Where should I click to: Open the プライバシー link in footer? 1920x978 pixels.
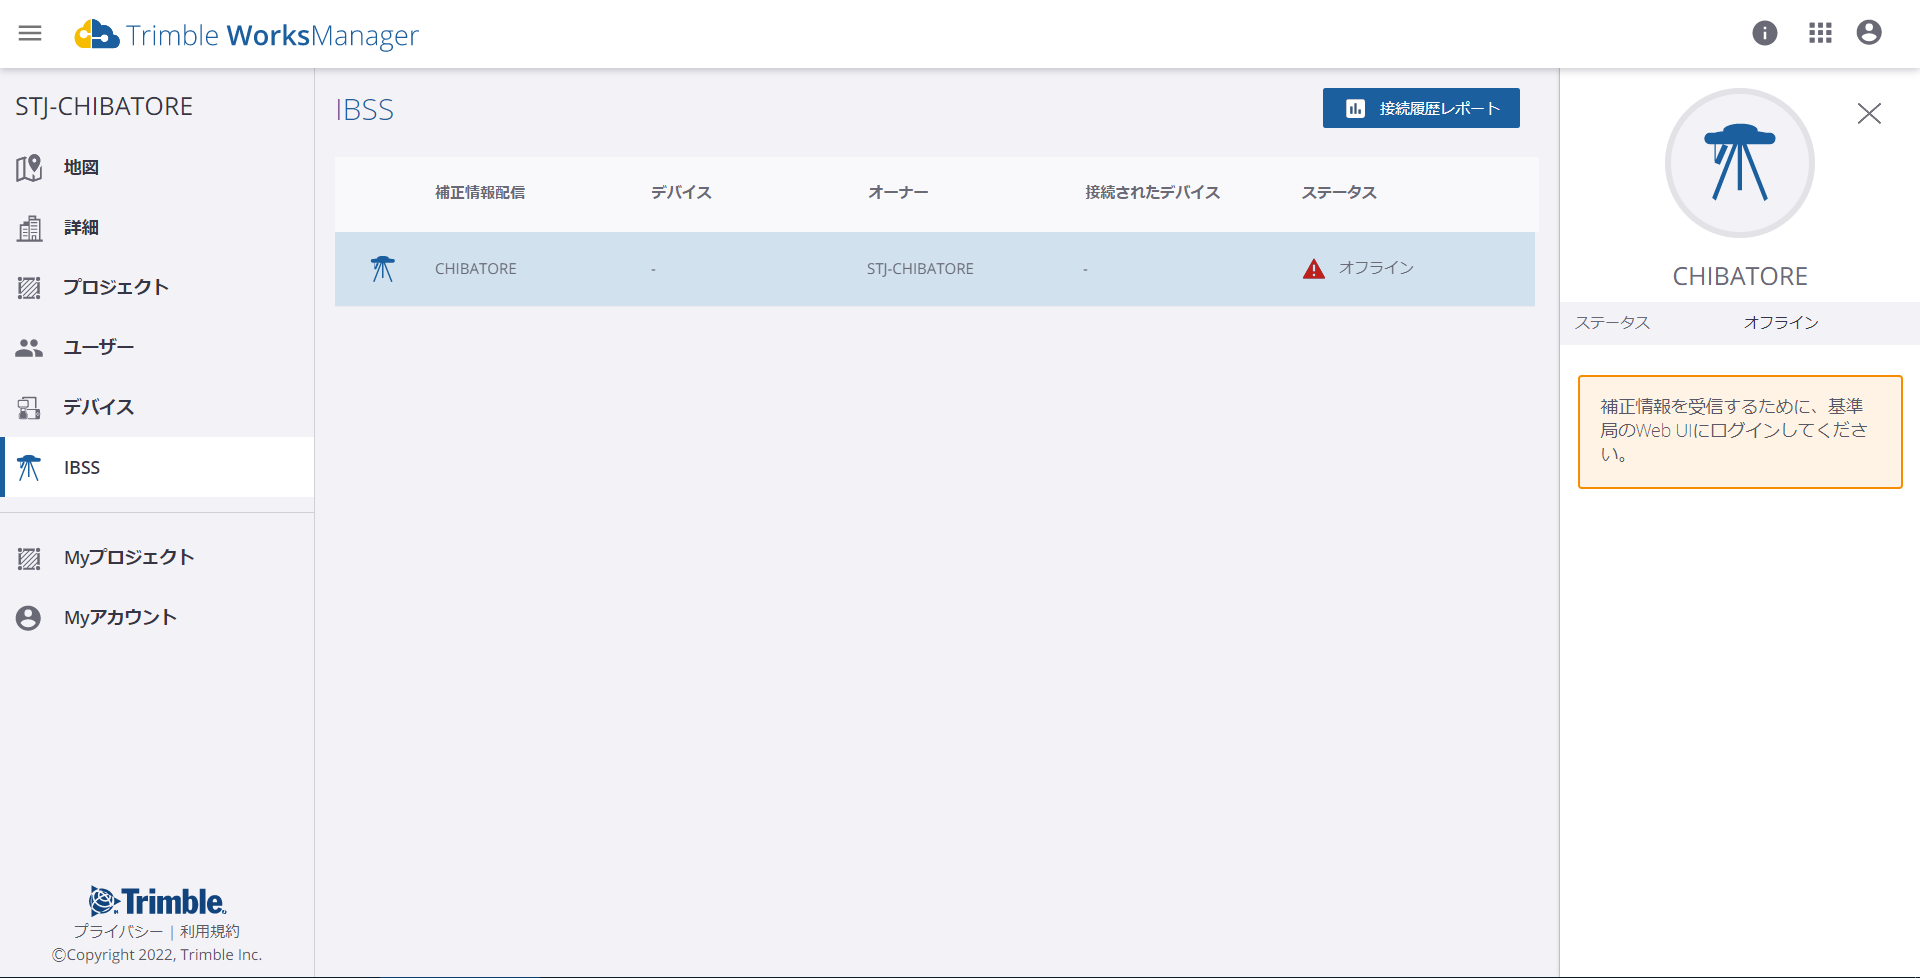click(117, 931)
